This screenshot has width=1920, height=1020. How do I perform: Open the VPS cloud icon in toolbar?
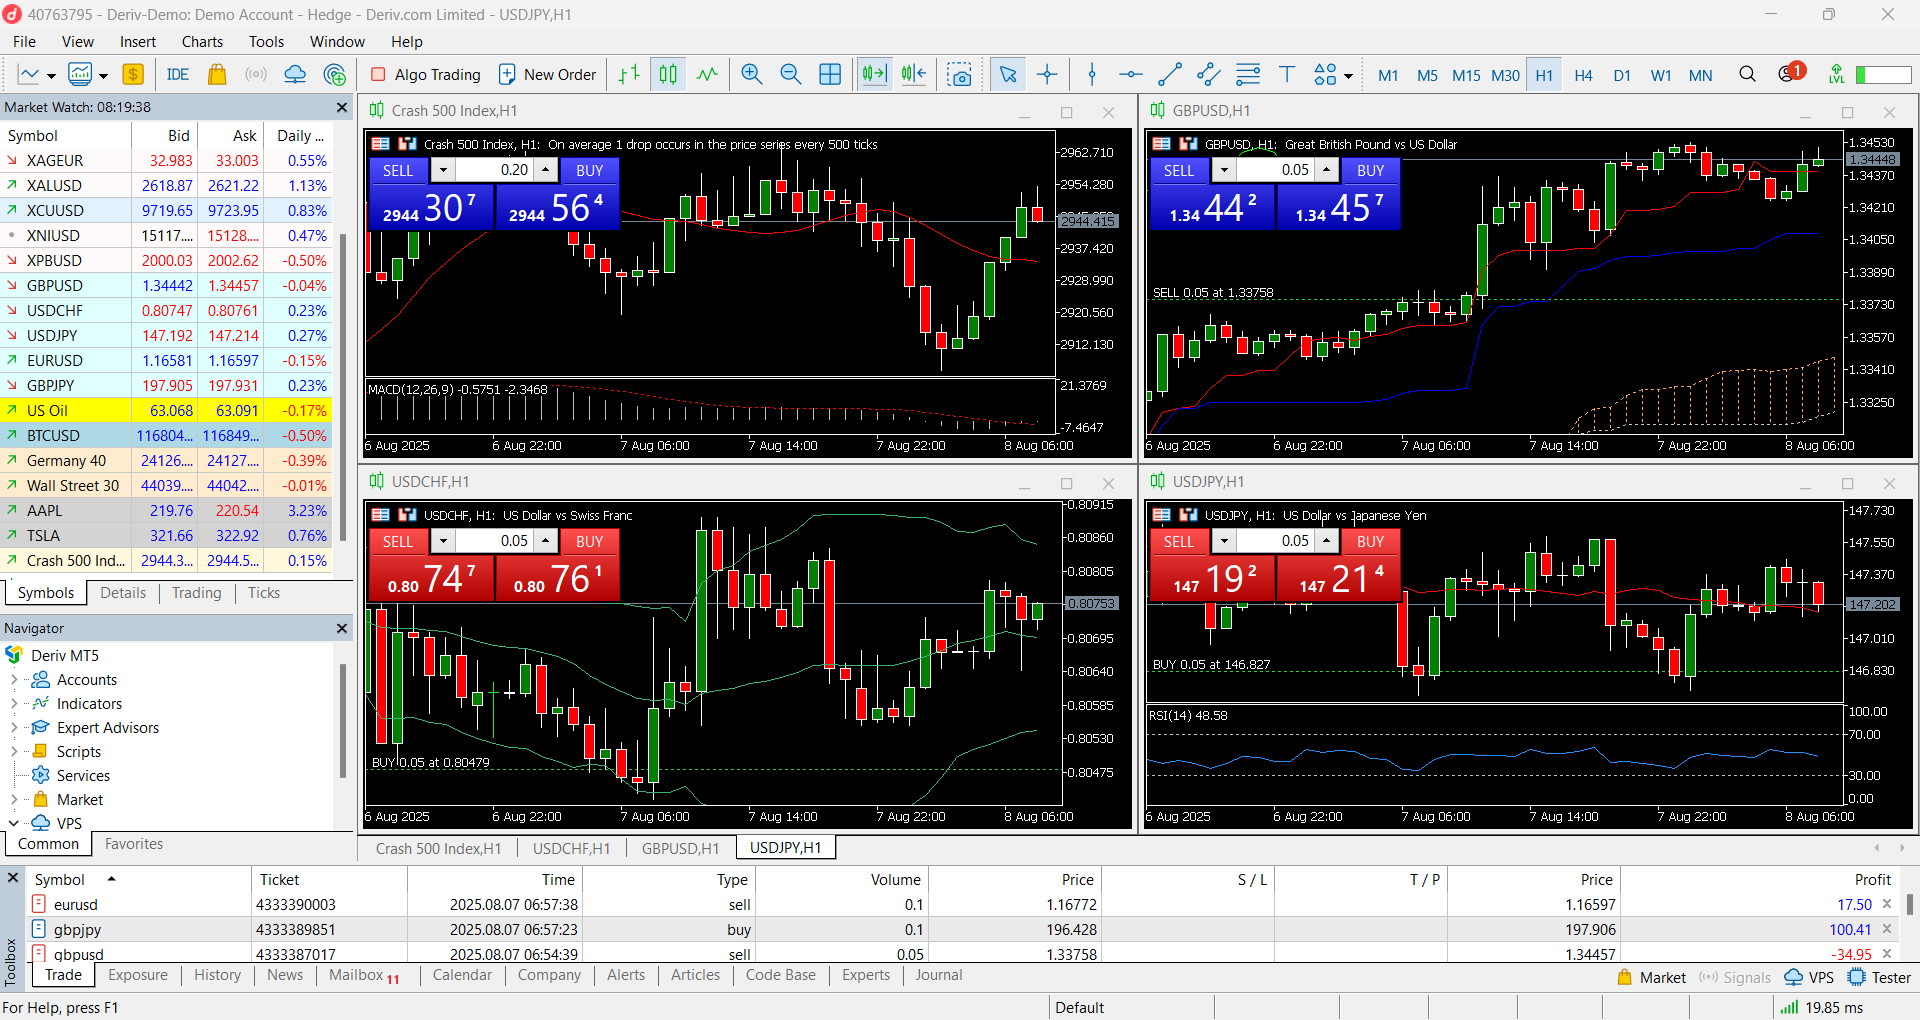295,75
